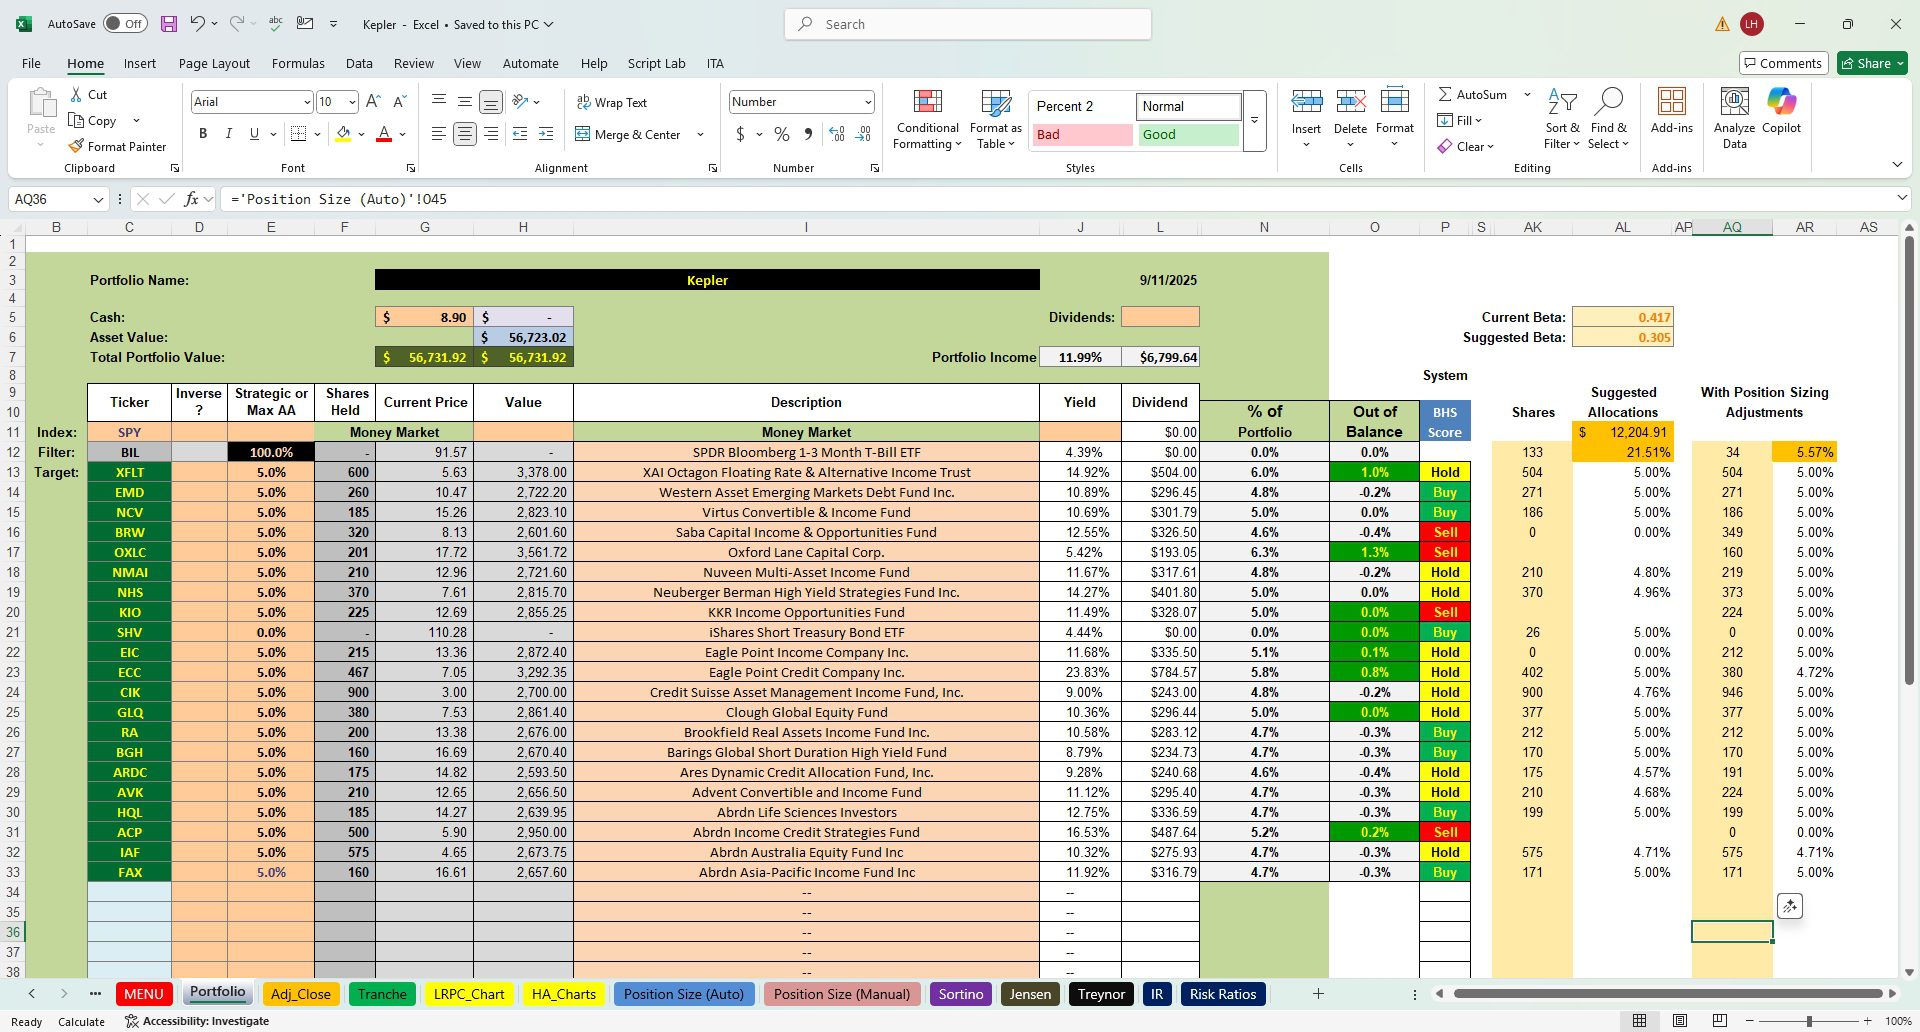1920x1032 pixels.
Task: Open the Number Format dropdown
Action: click(866, 101)
